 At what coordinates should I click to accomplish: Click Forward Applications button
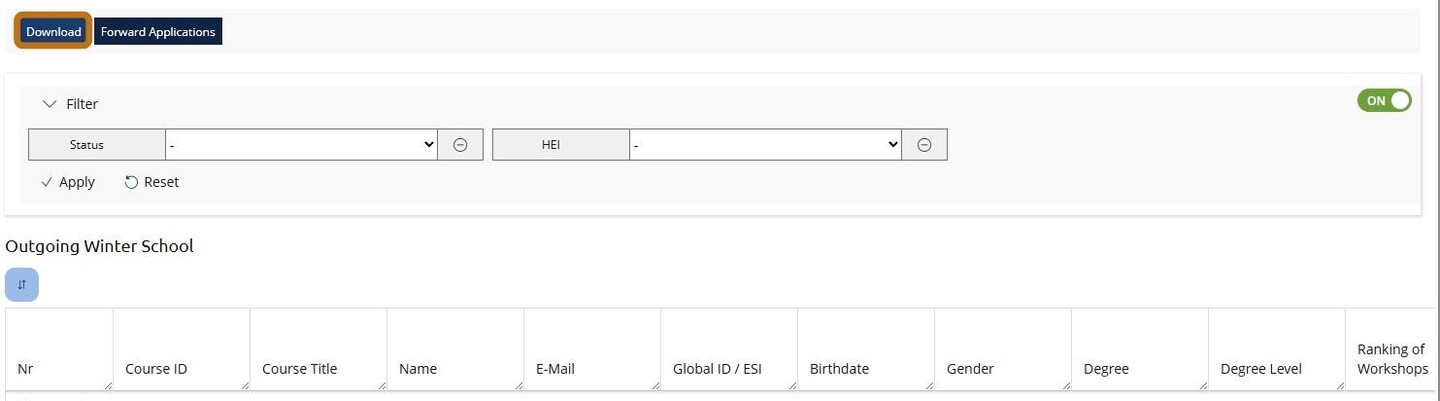point(158,32)
